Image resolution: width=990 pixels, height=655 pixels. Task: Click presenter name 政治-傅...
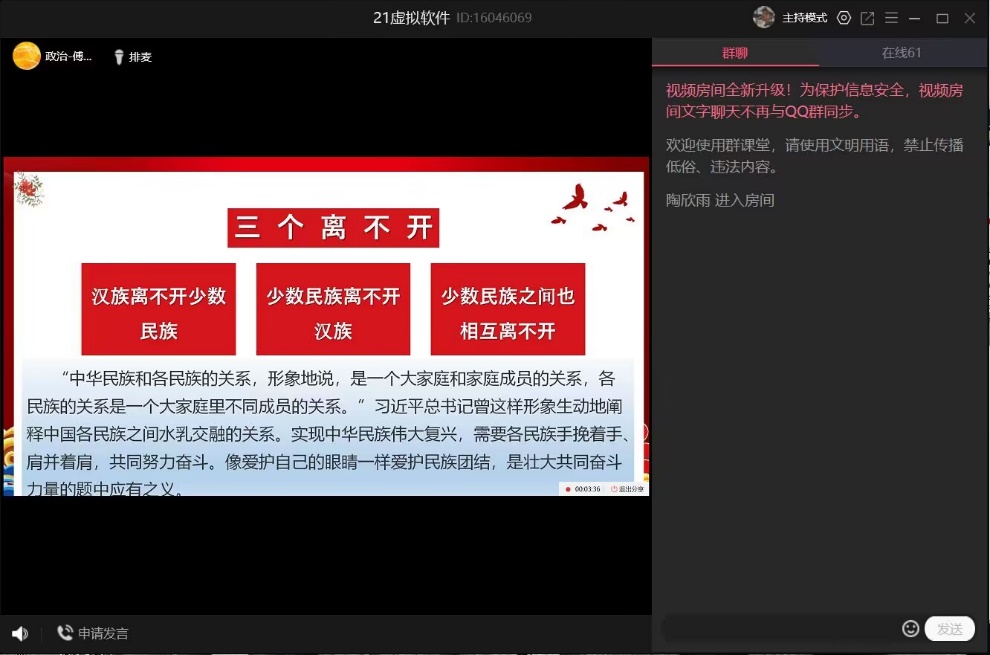pos(68,57)
